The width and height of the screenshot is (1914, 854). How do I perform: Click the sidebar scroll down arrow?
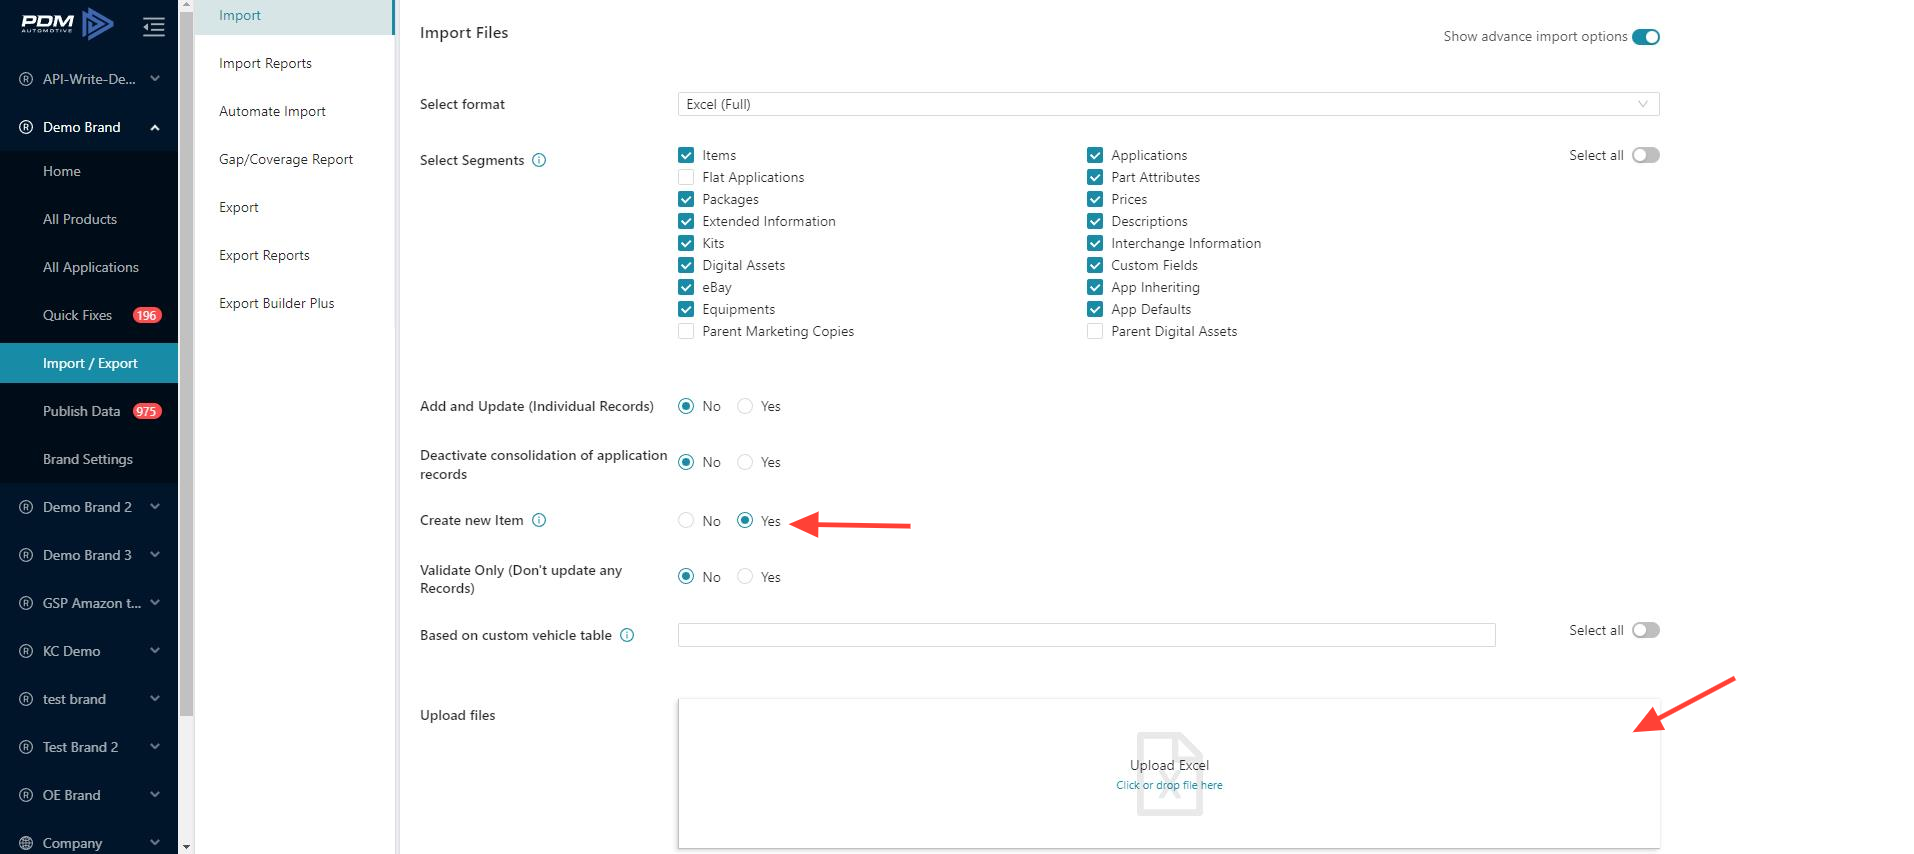[x=186, y=847]
